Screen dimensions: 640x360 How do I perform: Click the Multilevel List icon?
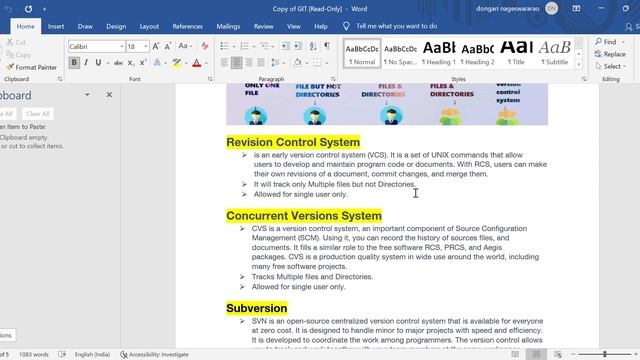coord(264,46)
